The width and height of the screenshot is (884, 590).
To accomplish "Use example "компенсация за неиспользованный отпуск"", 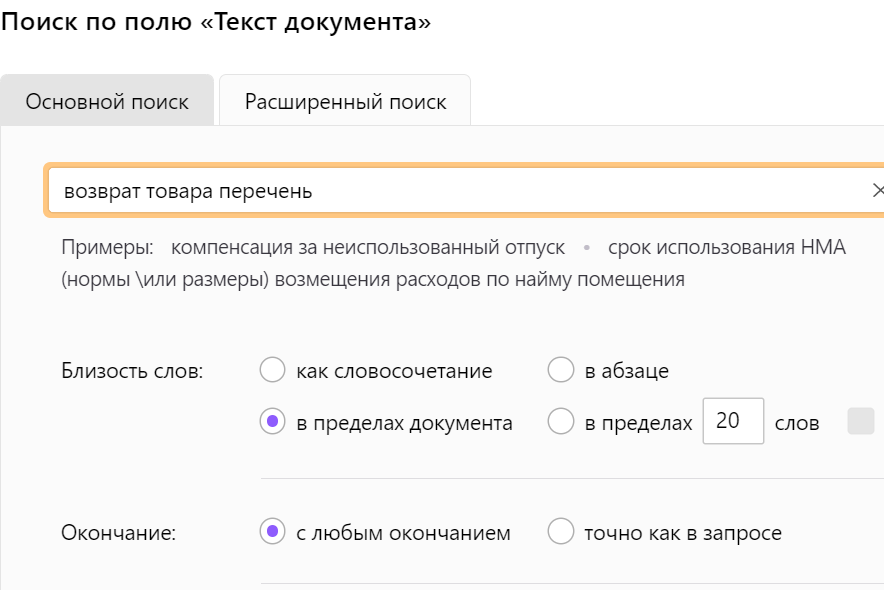I will 368,247.
